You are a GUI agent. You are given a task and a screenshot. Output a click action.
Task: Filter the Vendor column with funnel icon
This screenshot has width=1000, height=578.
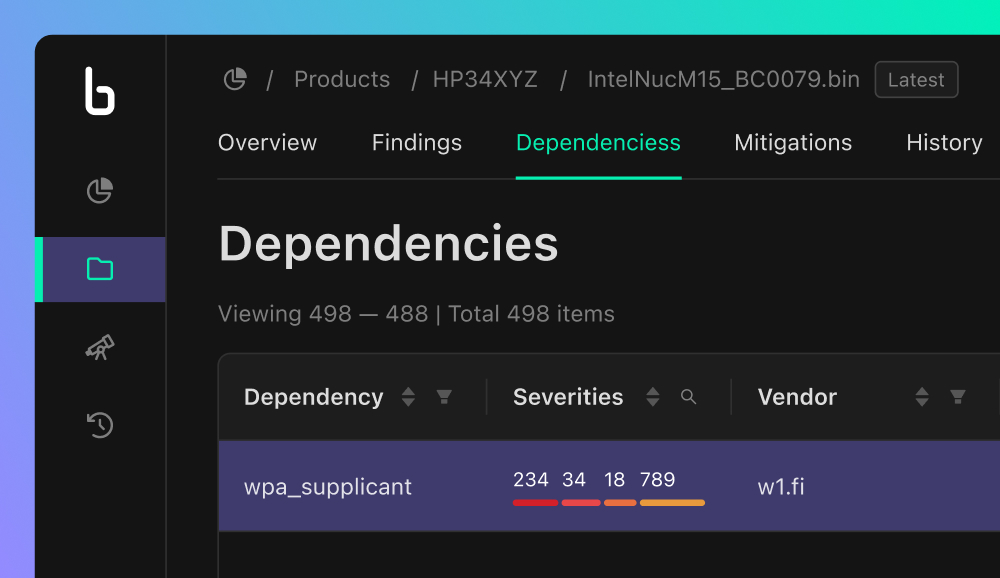[958, 397]
